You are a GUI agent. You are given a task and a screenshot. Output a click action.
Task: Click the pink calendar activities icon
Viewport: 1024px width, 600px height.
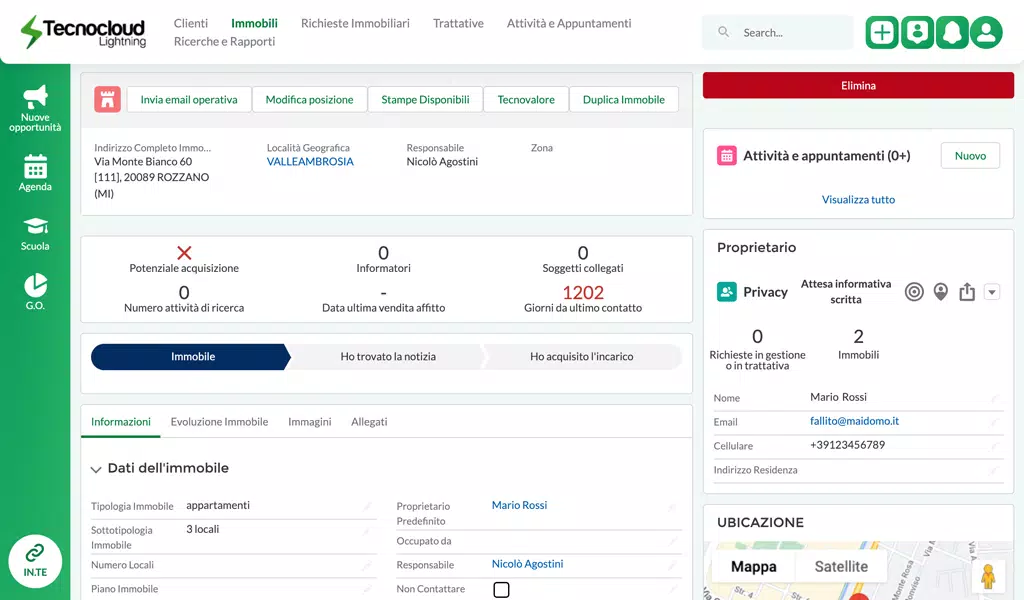[726, 155]
